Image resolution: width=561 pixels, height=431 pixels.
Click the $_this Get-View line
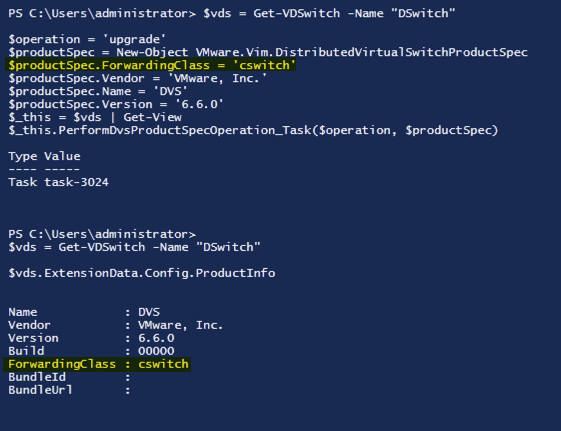[x=95, y=117]
